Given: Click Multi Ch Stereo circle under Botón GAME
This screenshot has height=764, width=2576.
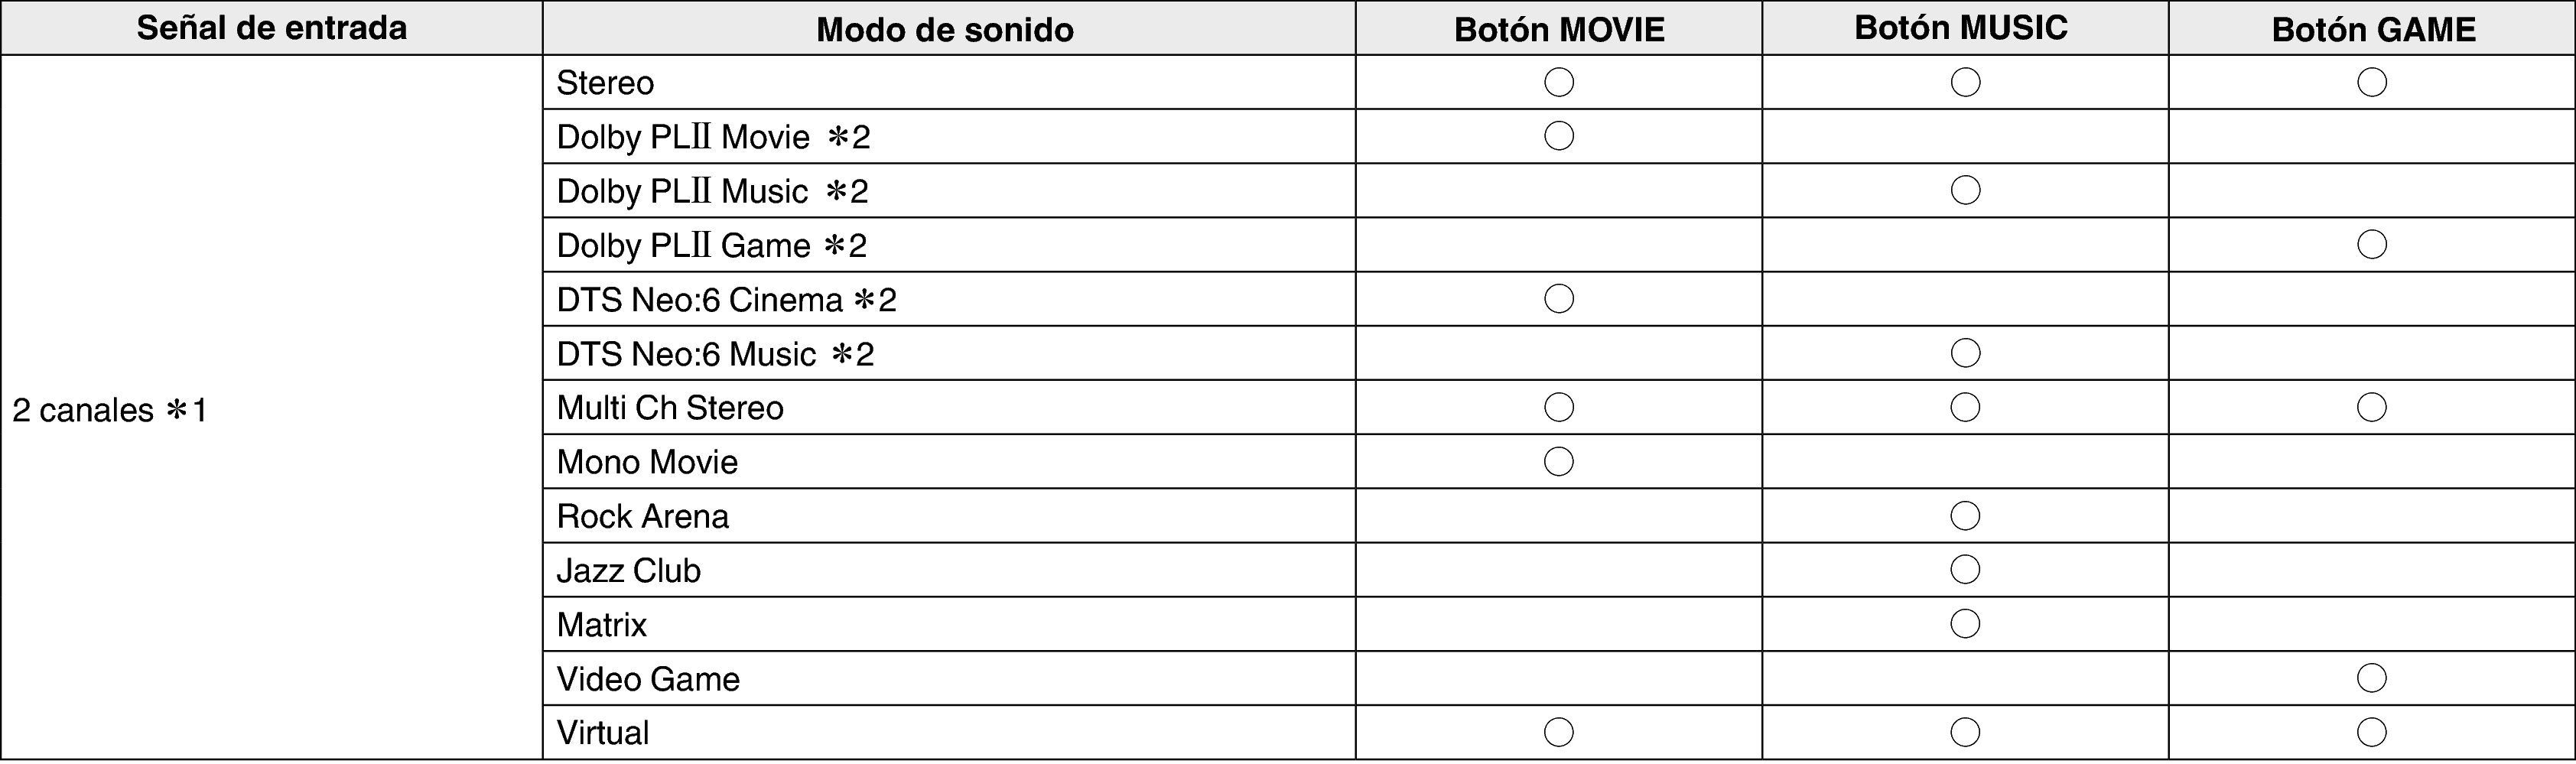Looking at the screenshot, I should click(2372, 407).
